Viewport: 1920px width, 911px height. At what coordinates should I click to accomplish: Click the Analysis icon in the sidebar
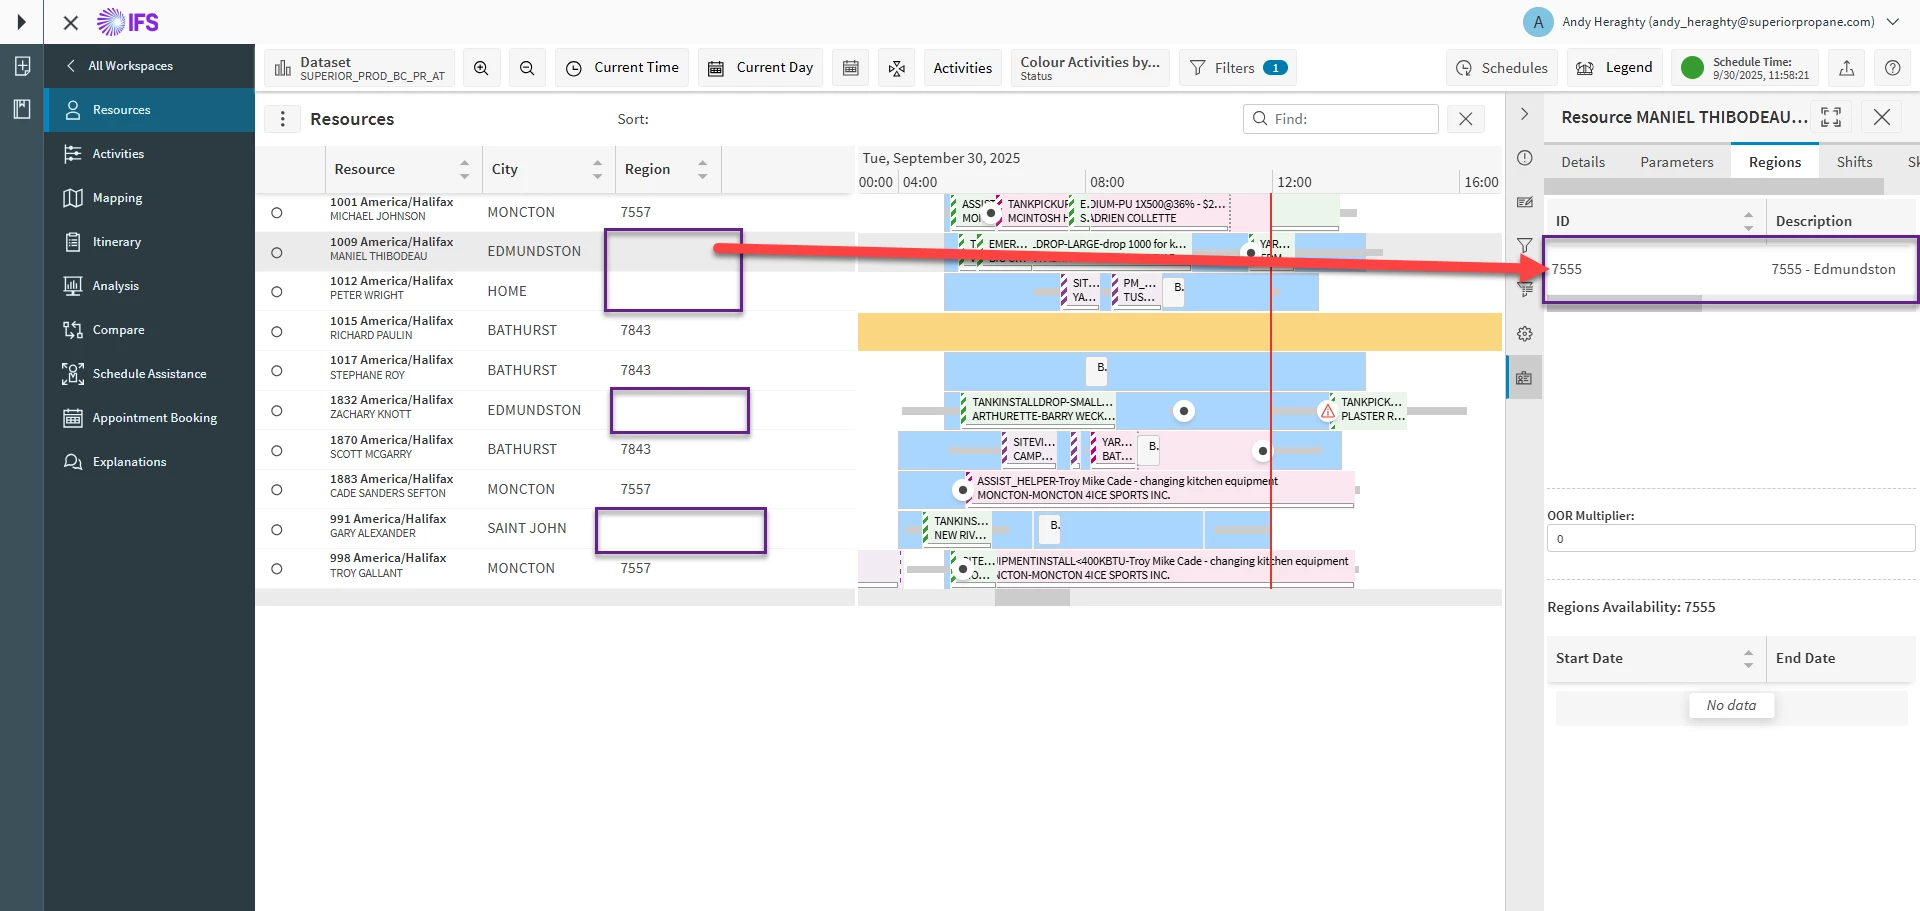[73, 286]
